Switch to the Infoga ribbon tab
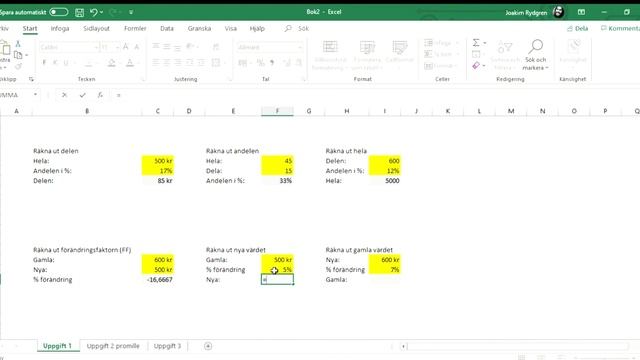Screen dimensions: 640x360 click(x=60, y=29)
